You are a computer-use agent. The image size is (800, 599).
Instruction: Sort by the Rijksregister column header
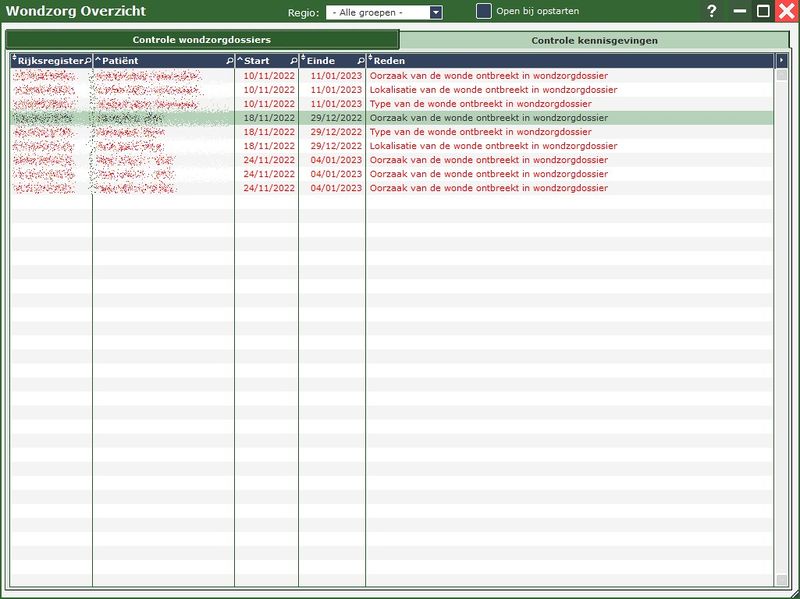coord(48,61)
